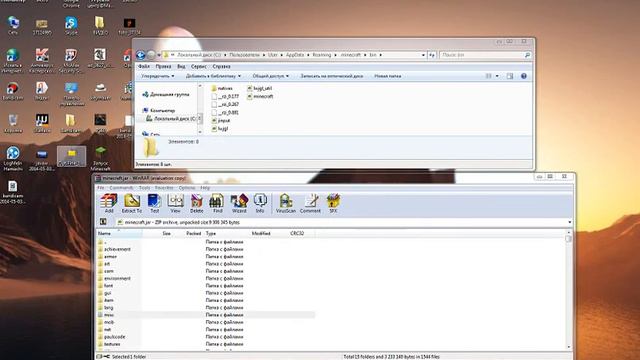The width and height of the screenshot is (640, 360).
Task: Open the Kaspersky antivirus desktop icon
Action: pos(42,60)
